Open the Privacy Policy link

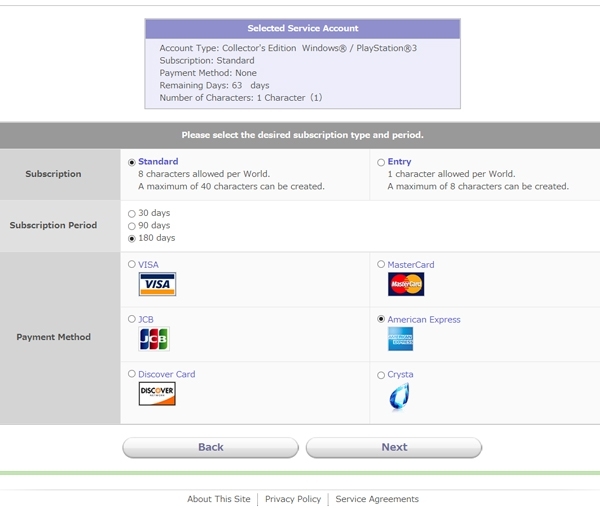293,499
